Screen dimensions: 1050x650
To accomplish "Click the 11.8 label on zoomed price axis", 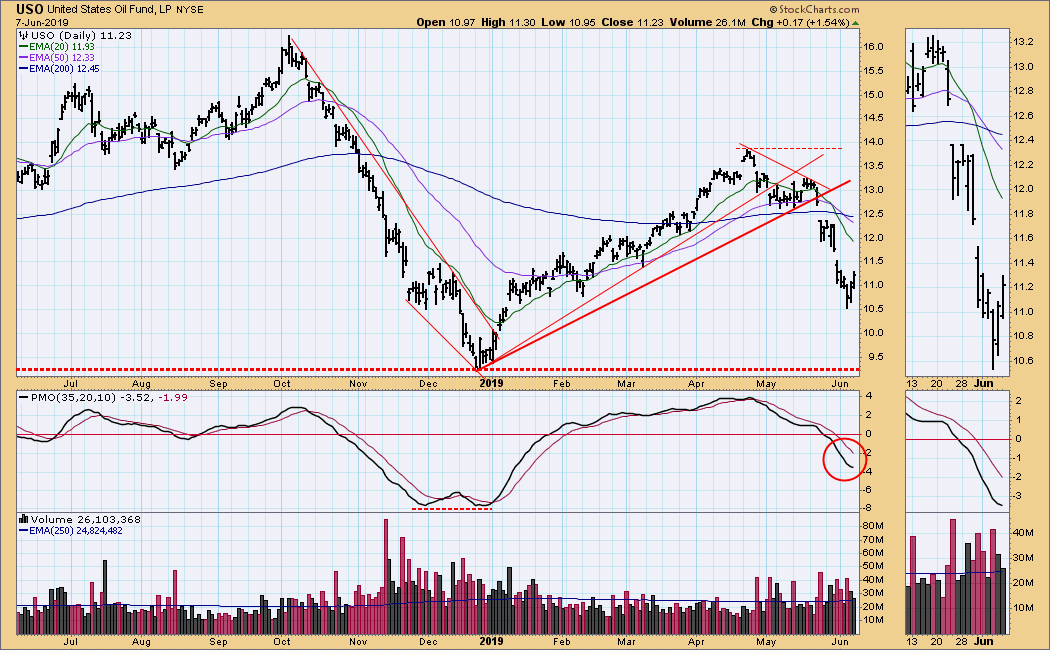I will 1023,214.
